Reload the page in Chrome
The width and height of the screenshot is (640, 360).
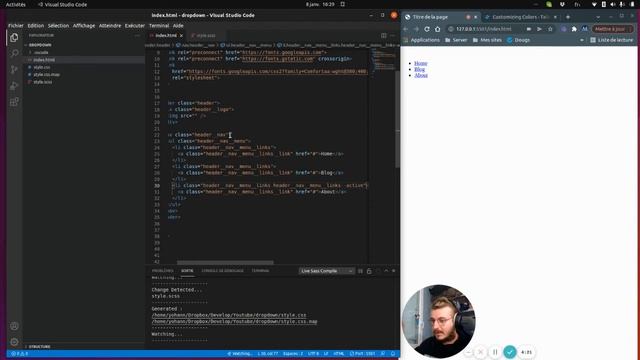click(x=427, y=29)
